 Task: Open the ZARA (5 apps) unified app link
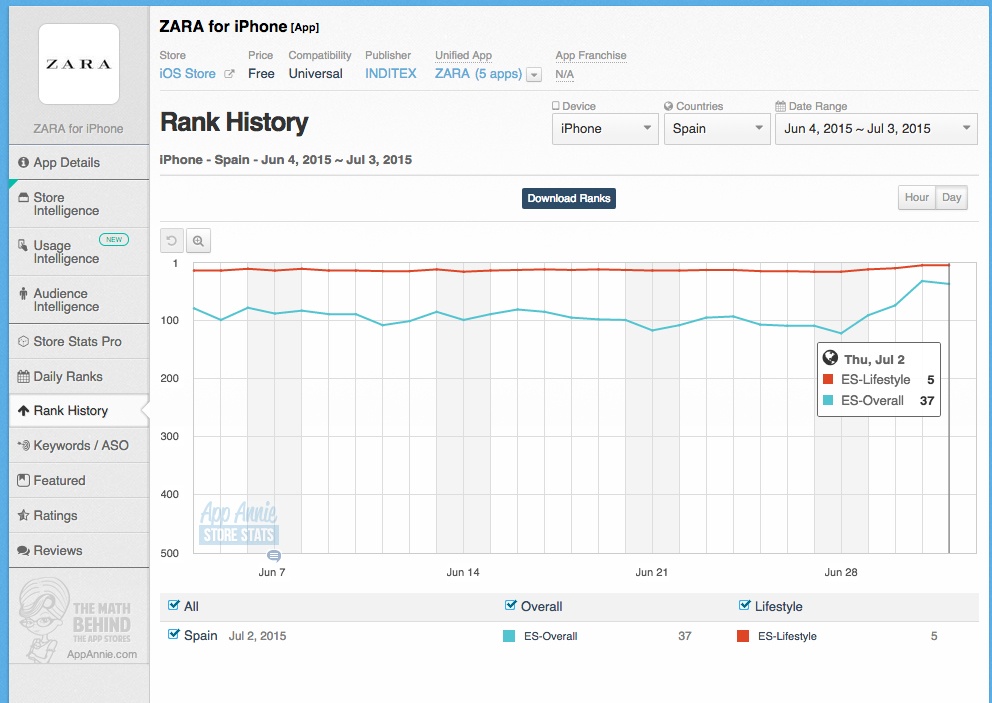click(478, 73)
